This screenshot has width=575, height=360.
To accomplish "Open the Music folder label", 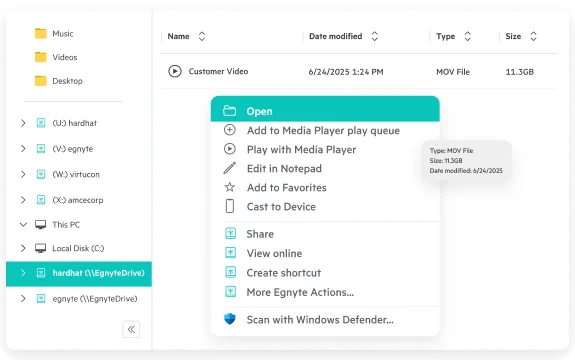I will coord(63,34).
